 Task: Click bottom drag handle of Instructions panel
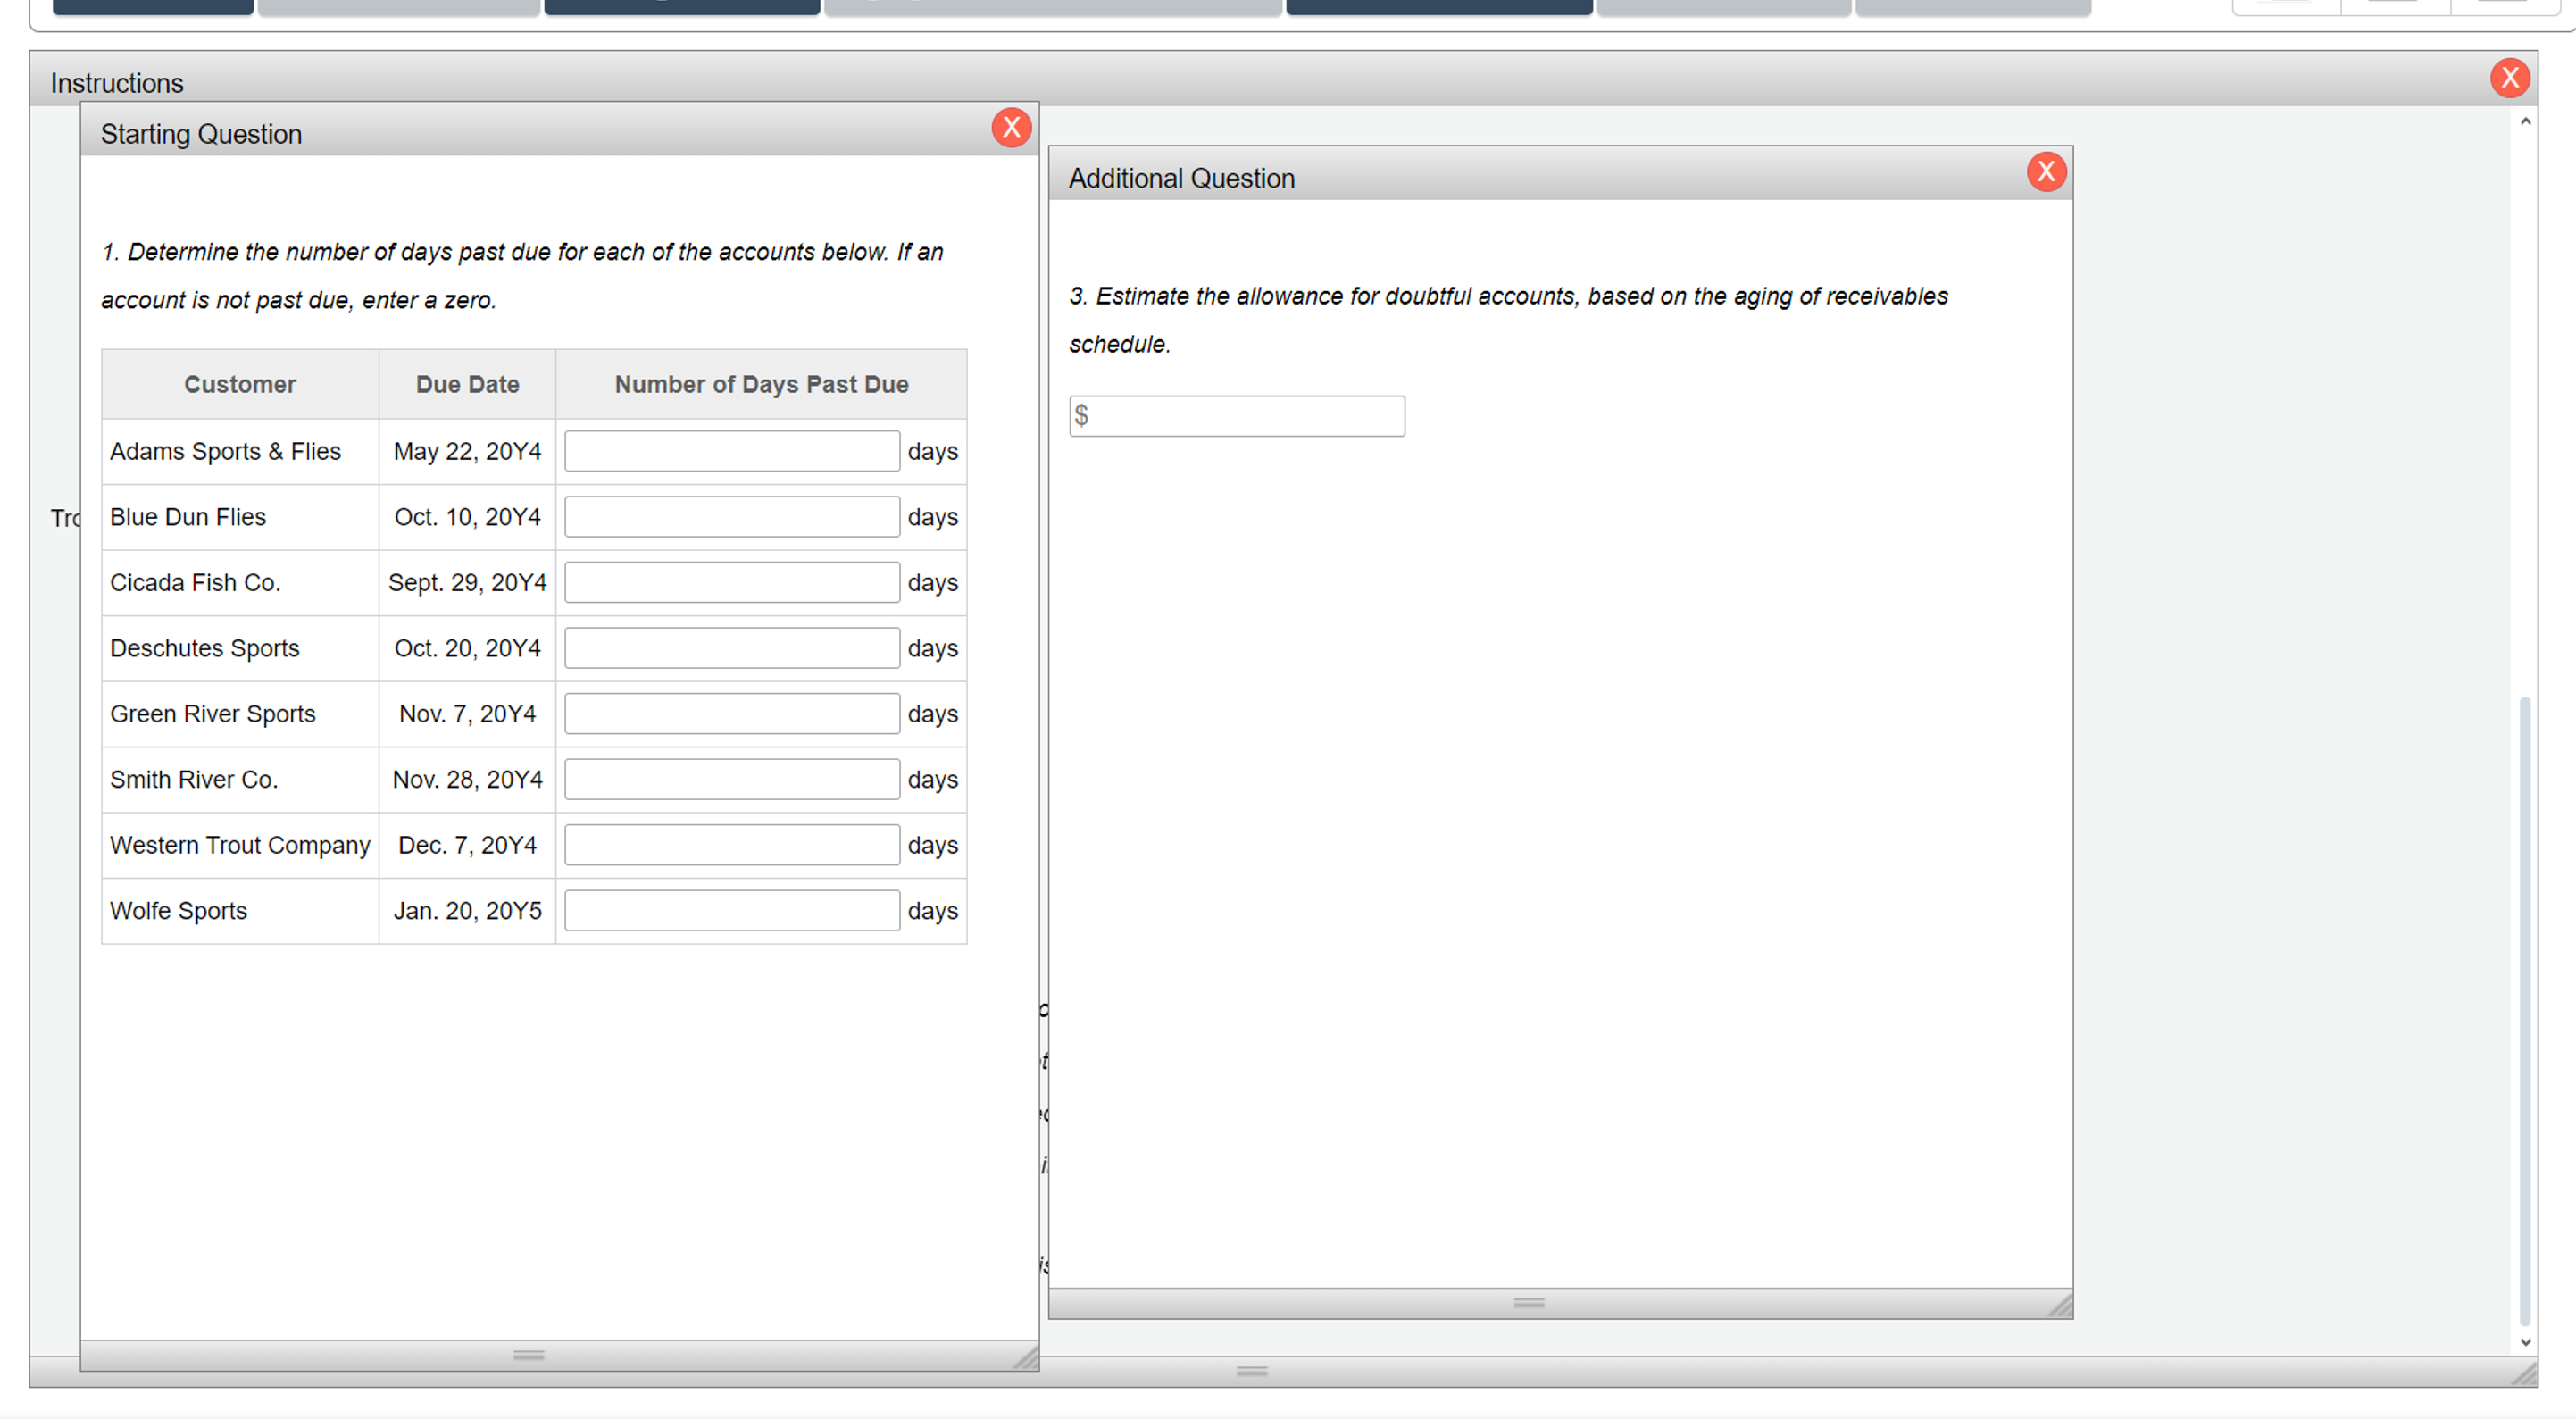(x=1251, y=1371)
